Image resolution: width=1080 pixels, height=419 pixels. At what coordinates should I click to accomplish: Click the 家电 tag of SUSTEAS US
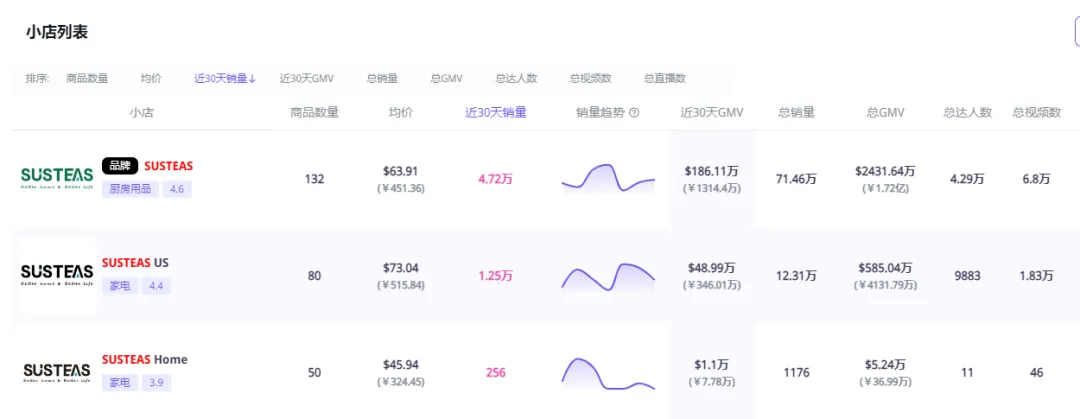pyautogui.click(x=120, y=285)
